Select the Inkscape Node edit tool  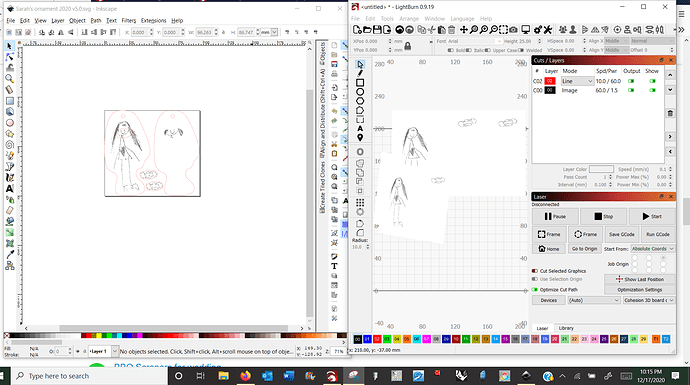click(x=9, y=57)
